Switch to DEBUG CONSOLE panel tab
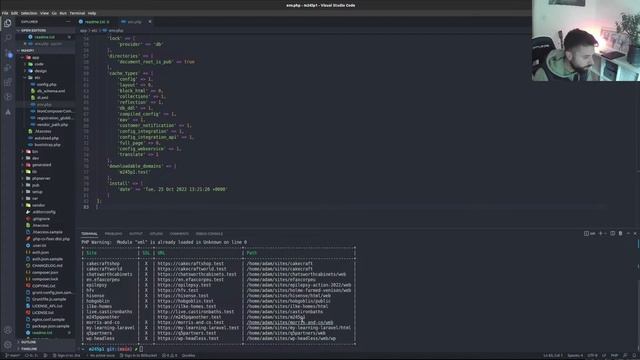This screenshot has width=640, height=360. pos(209,234)
